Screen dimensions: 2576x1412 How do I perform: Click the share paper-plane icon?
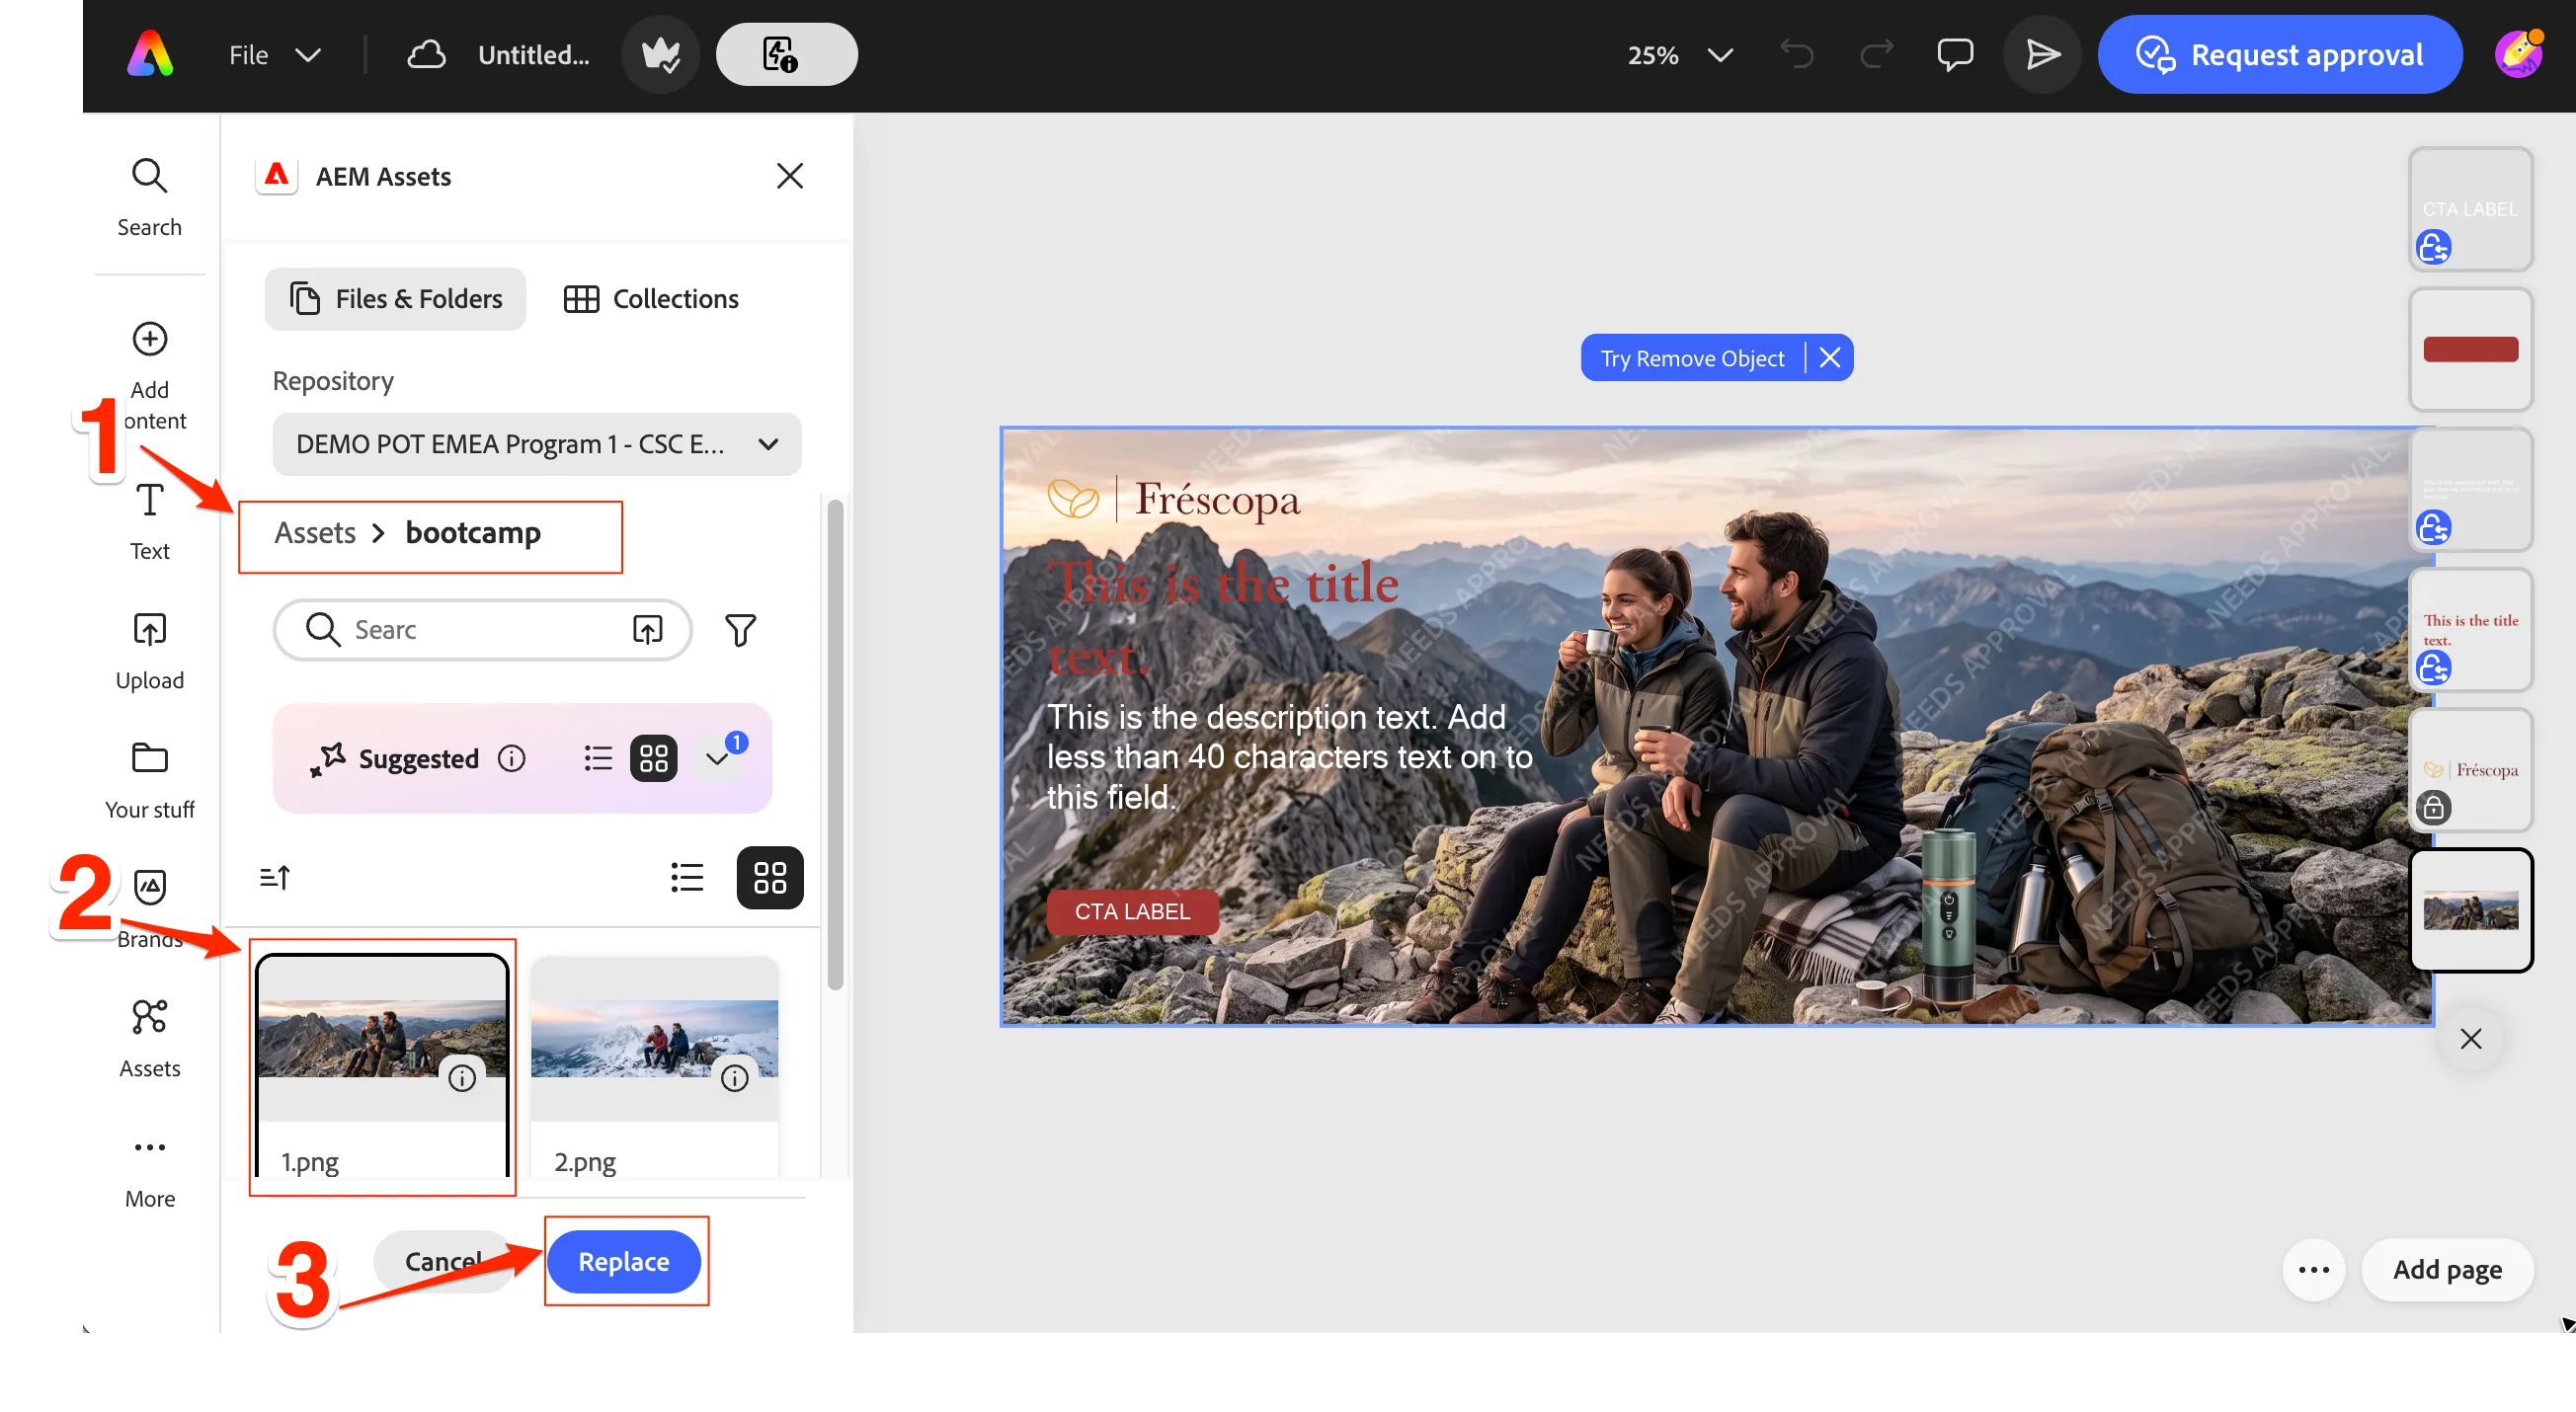click(2042, 54)
